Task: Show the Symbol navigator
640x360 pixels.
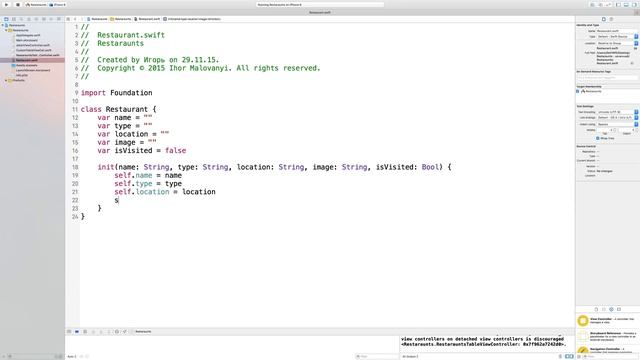Action: (x=13, y=19)
